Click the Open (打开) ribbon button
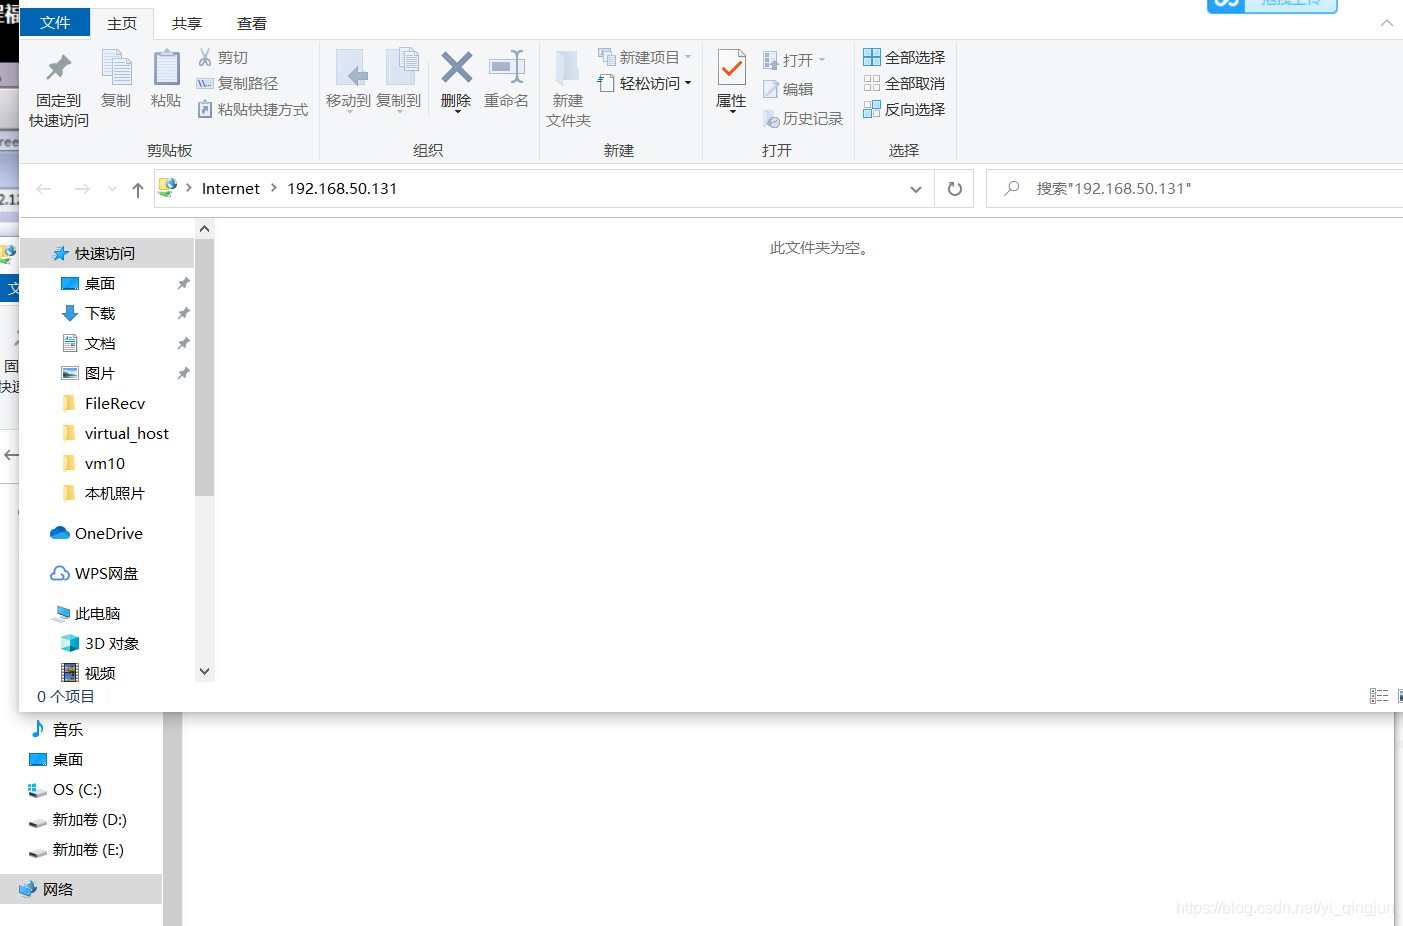Viewport: 1403px width, 926px height. point(794,60)
